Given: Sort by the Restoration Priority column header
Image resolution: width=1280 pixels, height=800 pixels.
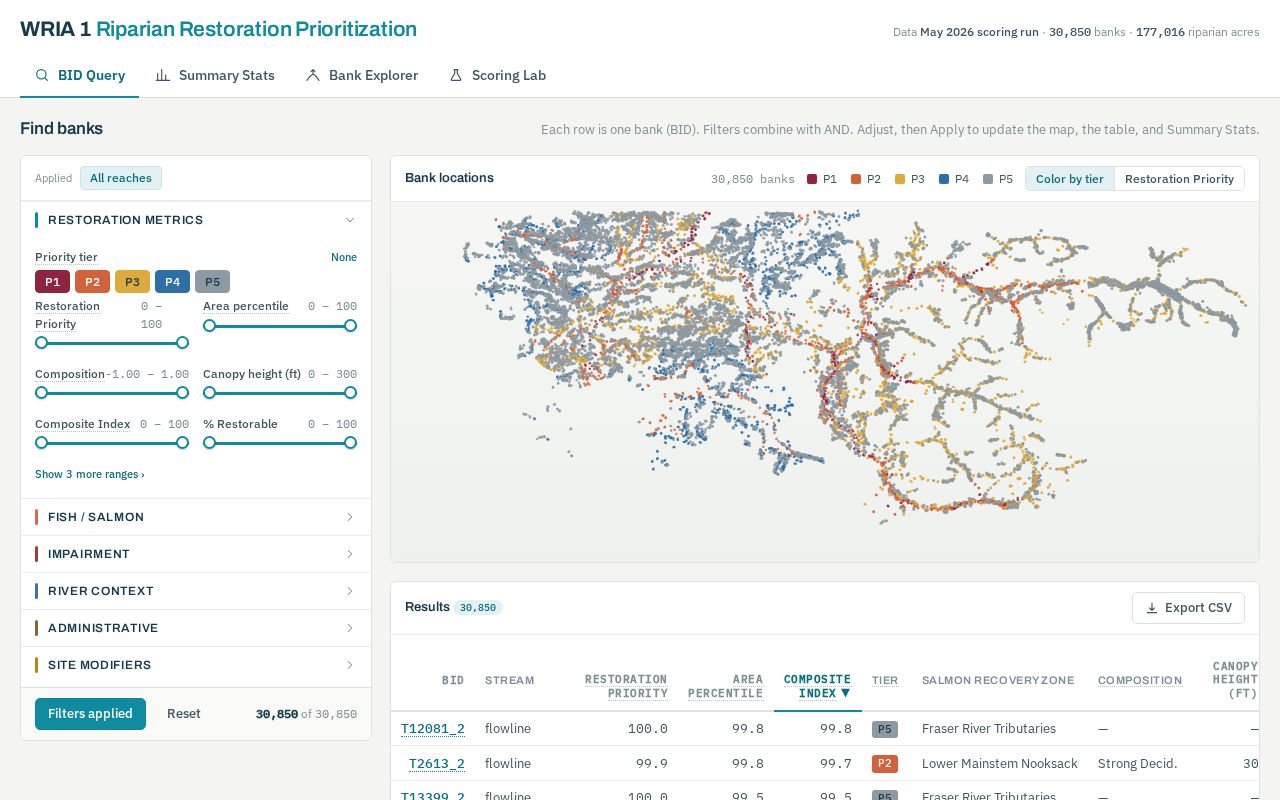Looking at the screenshot, I should coord(626,686).
